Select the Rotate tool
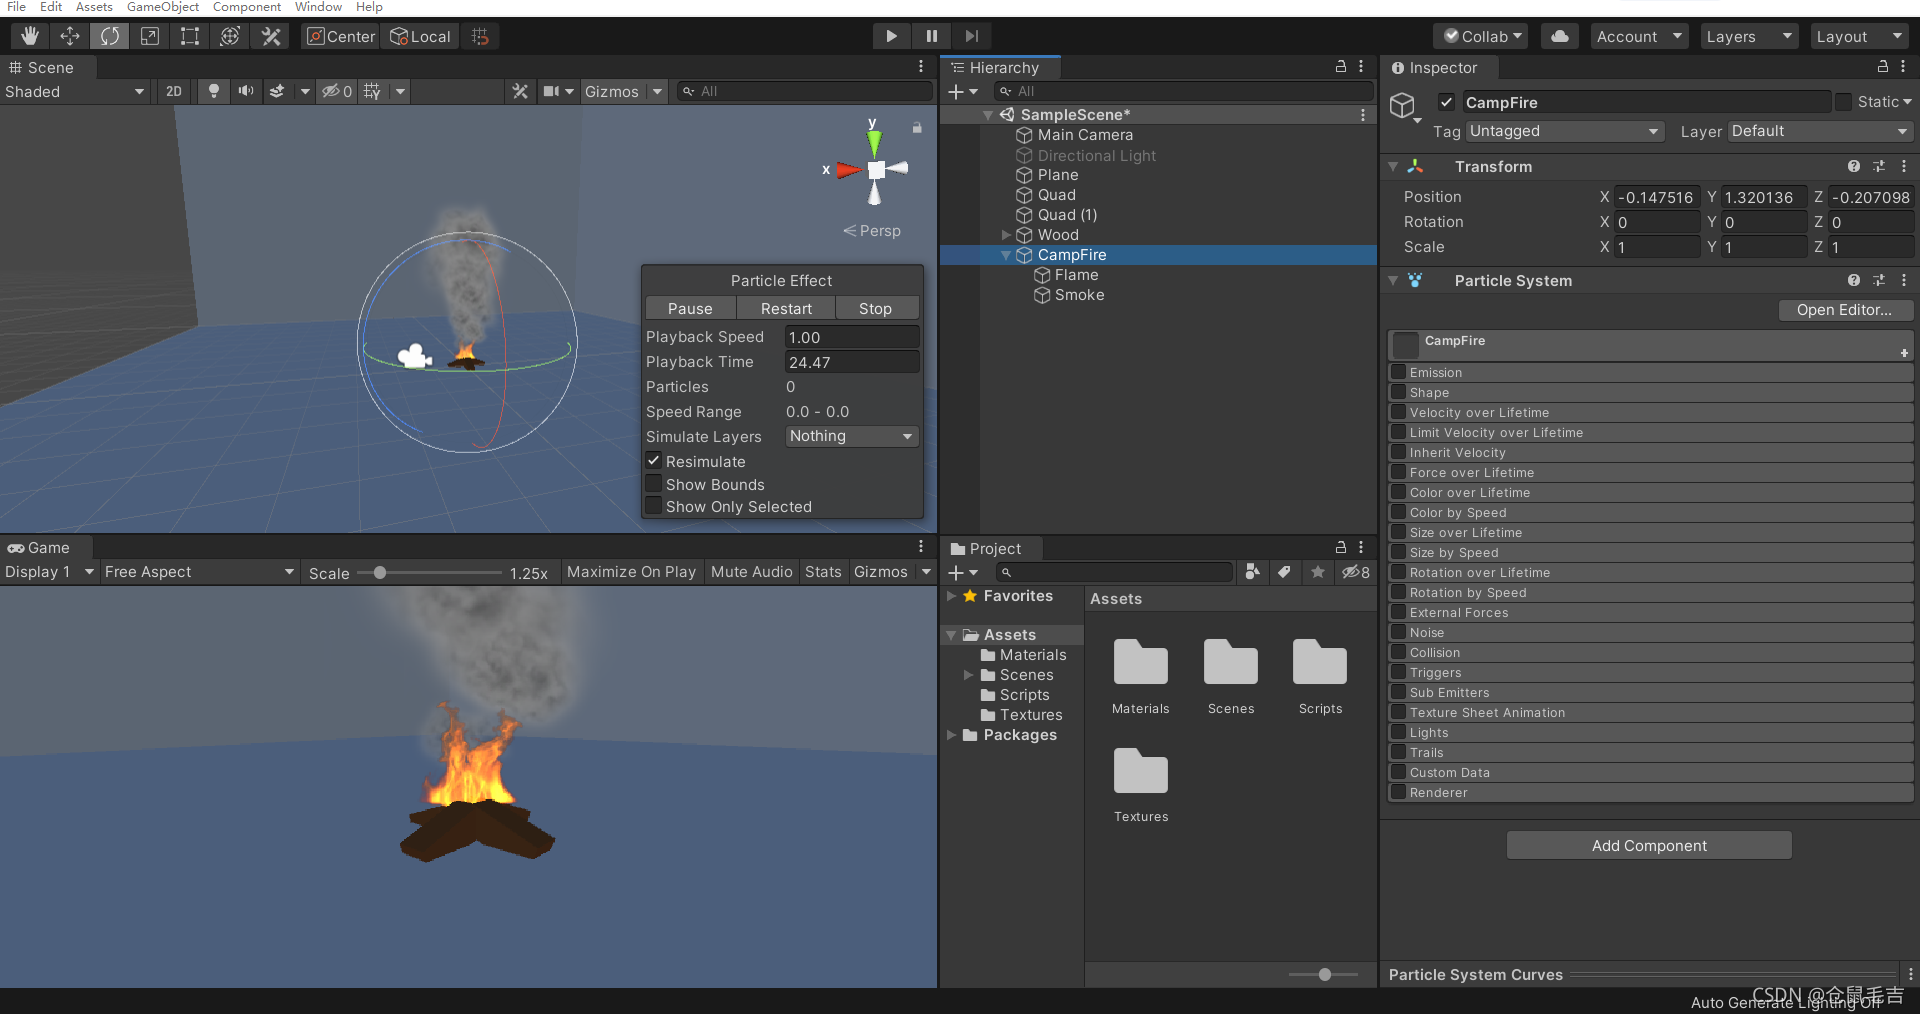1920x1014 pixels. tap(110, 36)
